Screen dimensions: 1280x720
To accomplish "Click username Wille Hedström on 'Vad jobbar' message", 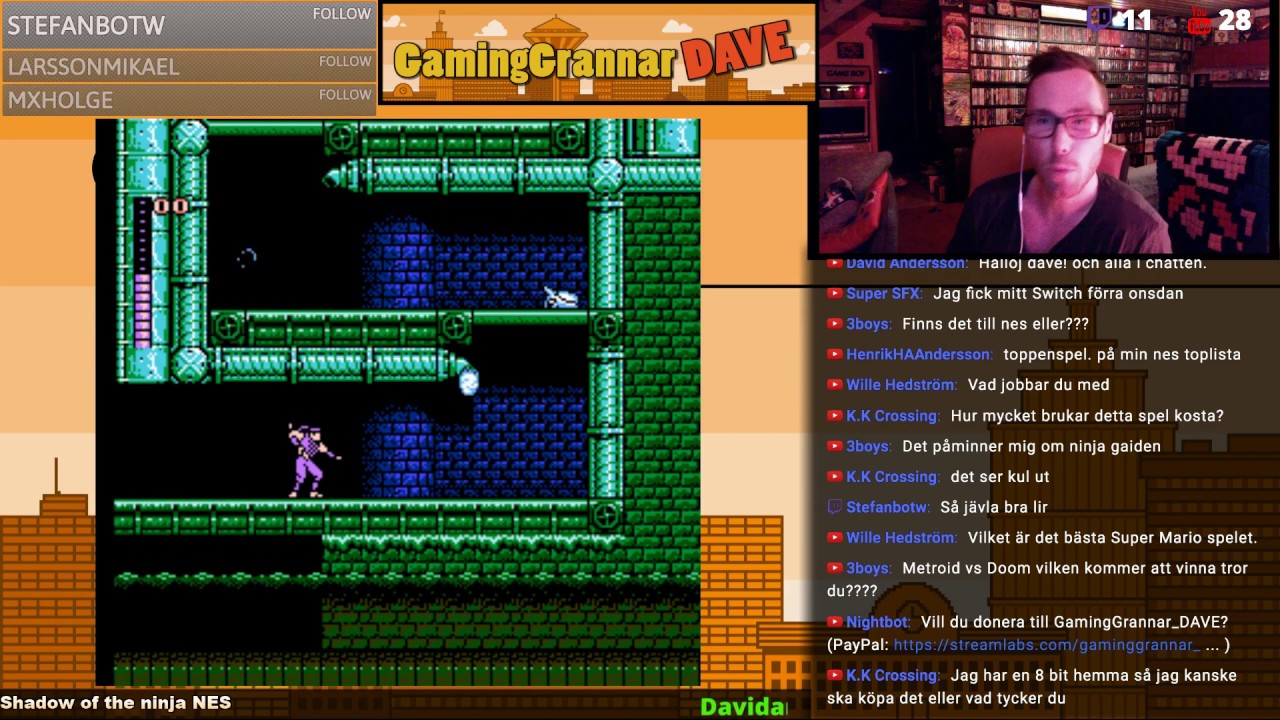I will point(901,384).
